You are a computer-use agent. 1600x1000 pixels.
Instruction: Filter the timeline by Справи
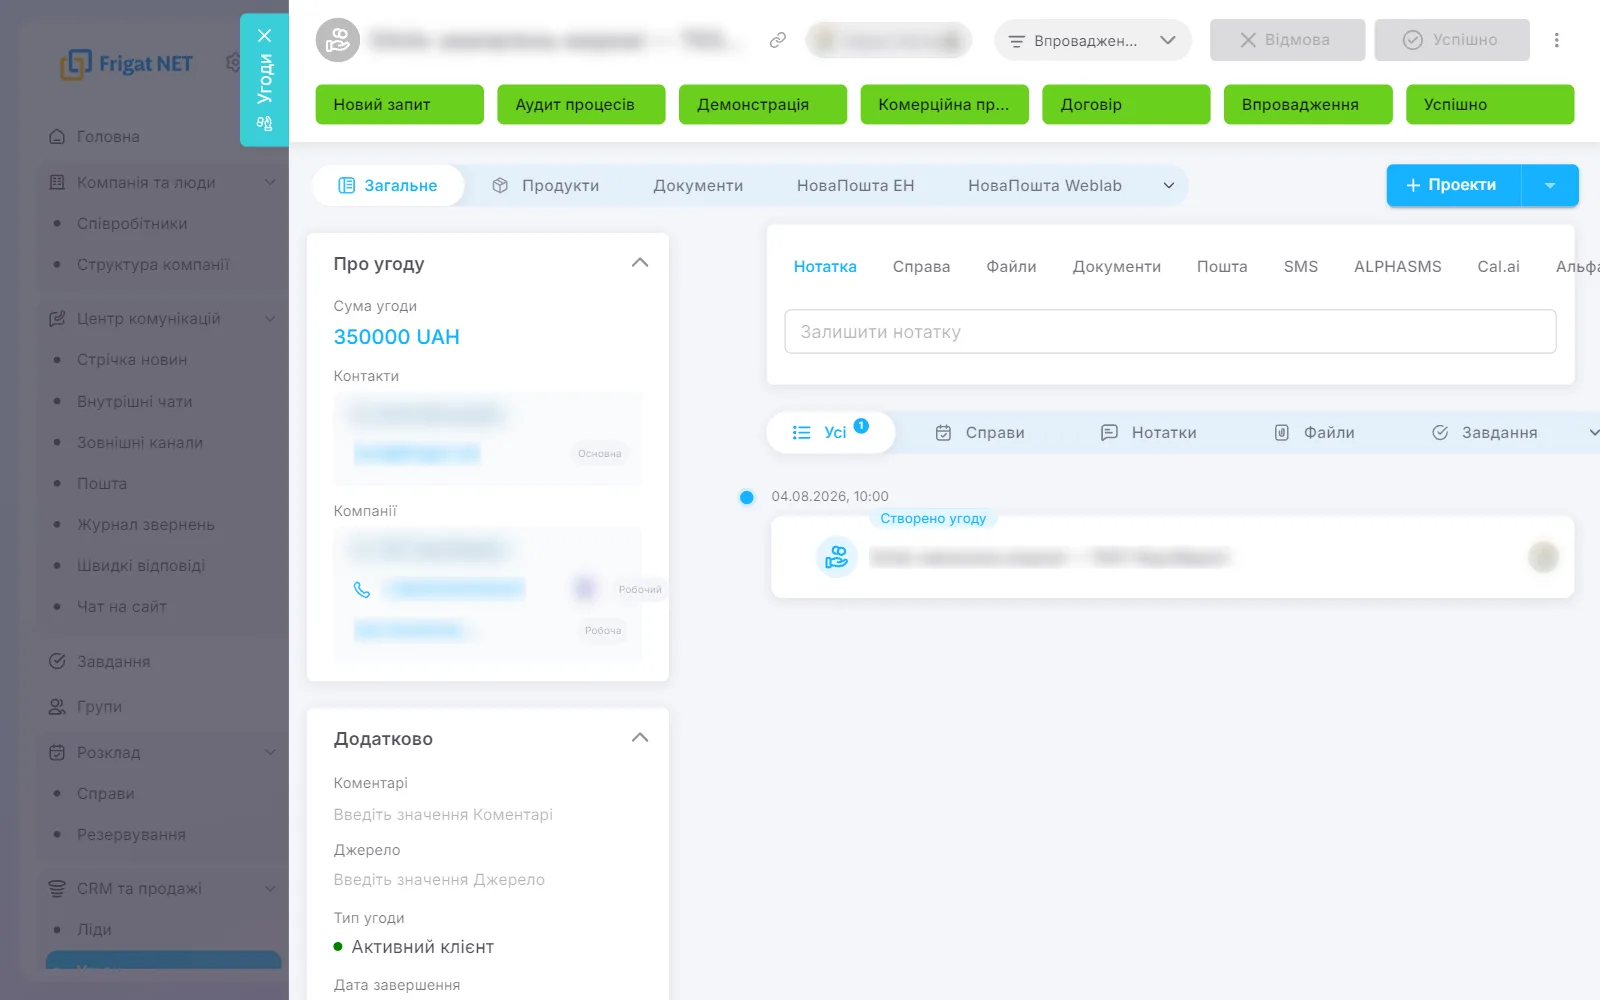980,432
